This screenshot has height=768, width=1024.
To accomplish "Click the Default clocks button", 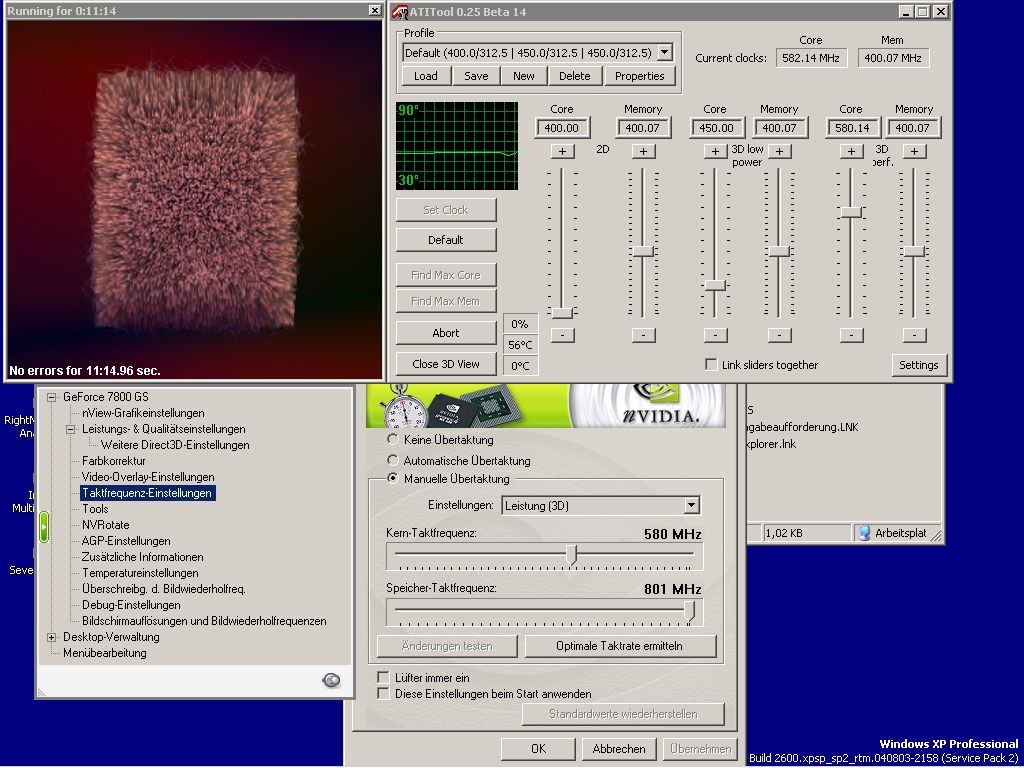I will [x=446, y=240].
